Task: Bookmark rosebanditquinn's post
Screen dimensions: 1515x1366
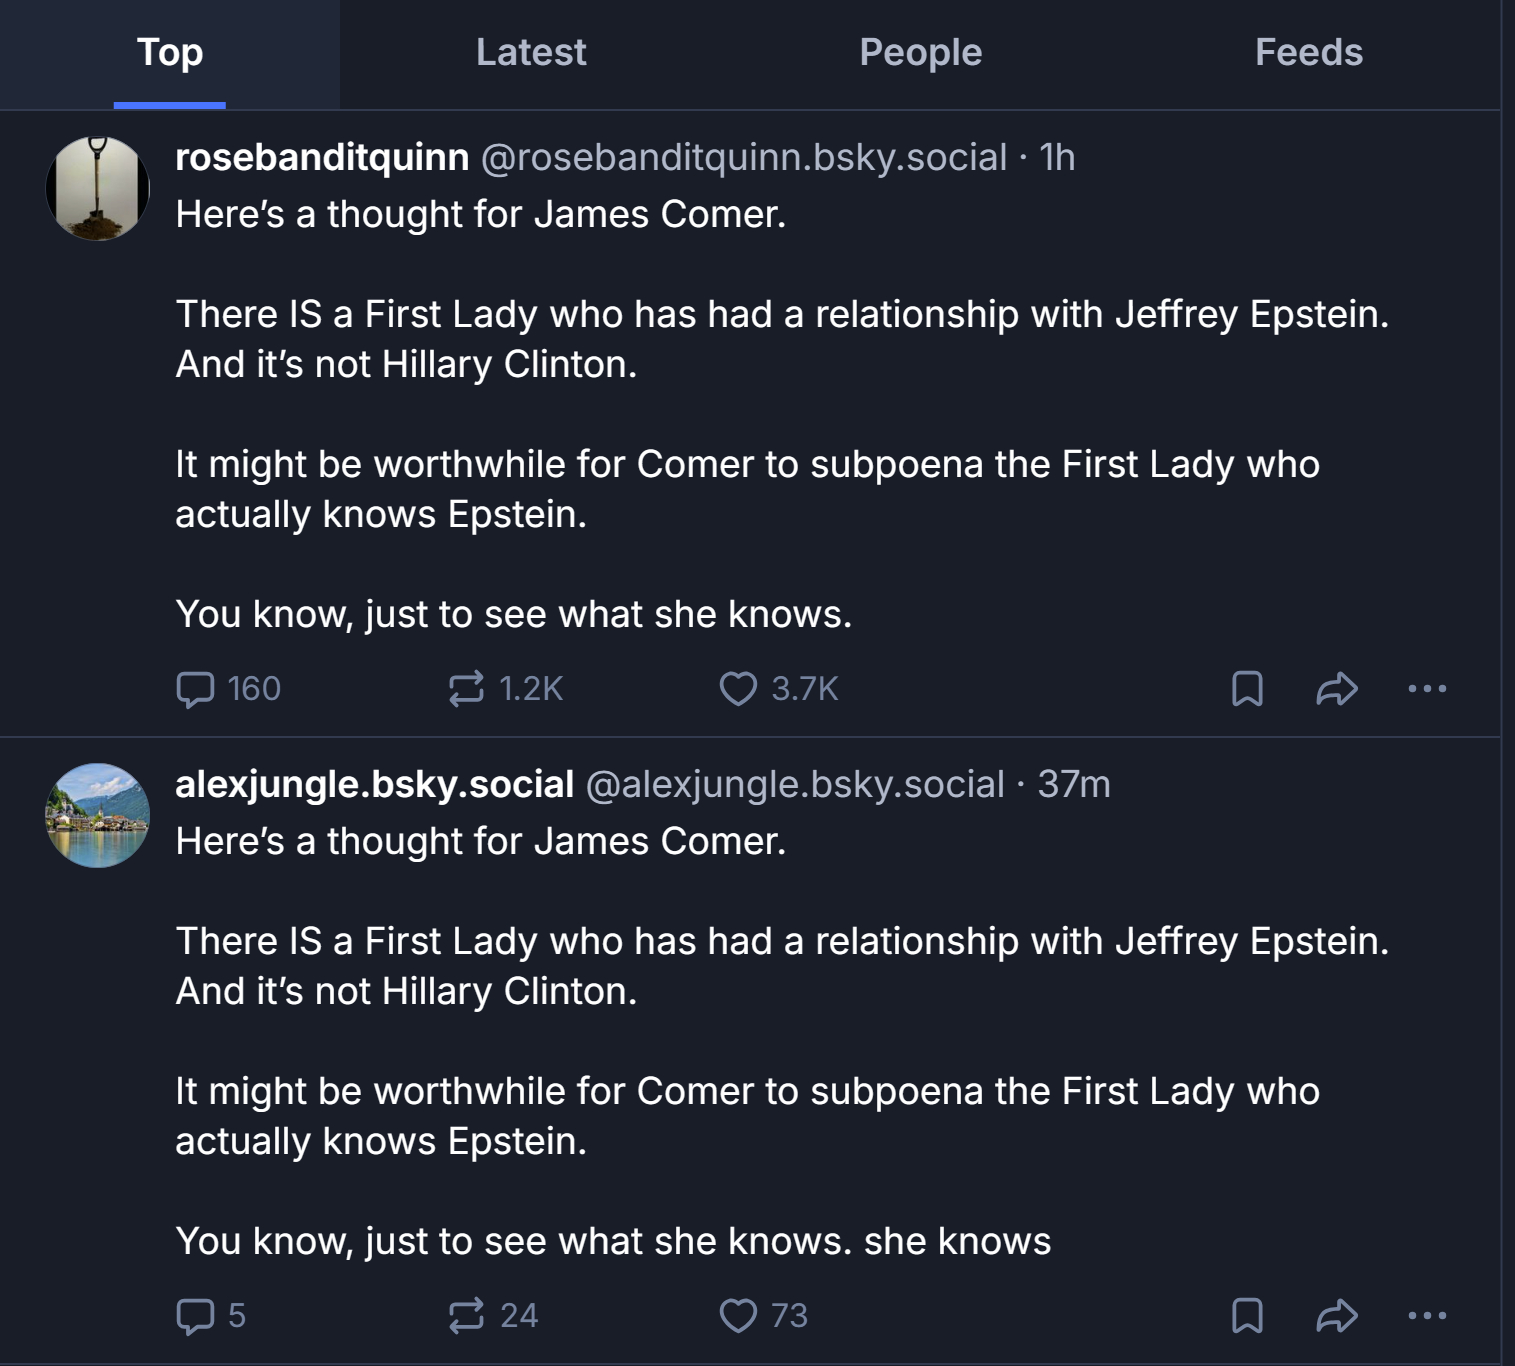Action: click(x=1247, y=689)
